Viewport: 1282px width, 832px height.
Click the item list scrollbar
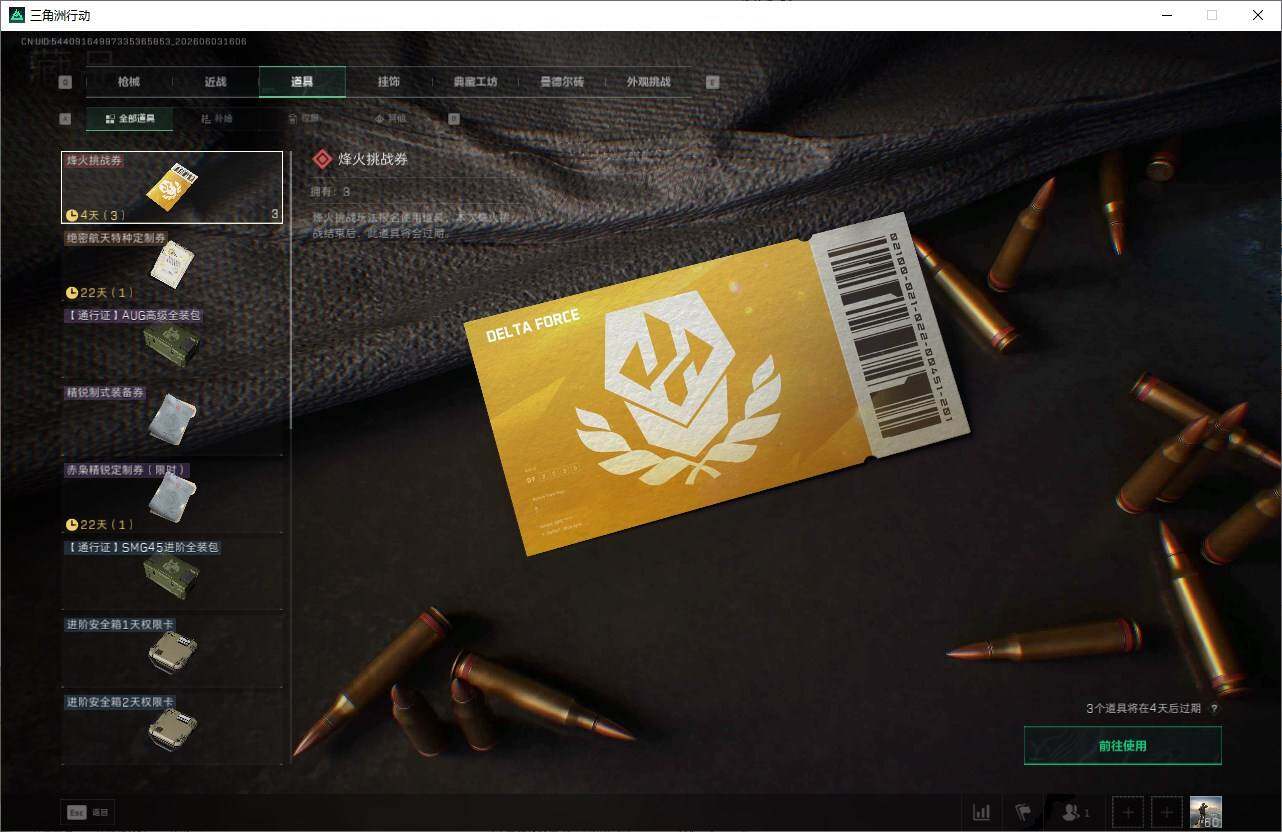[x=291, y=290]
